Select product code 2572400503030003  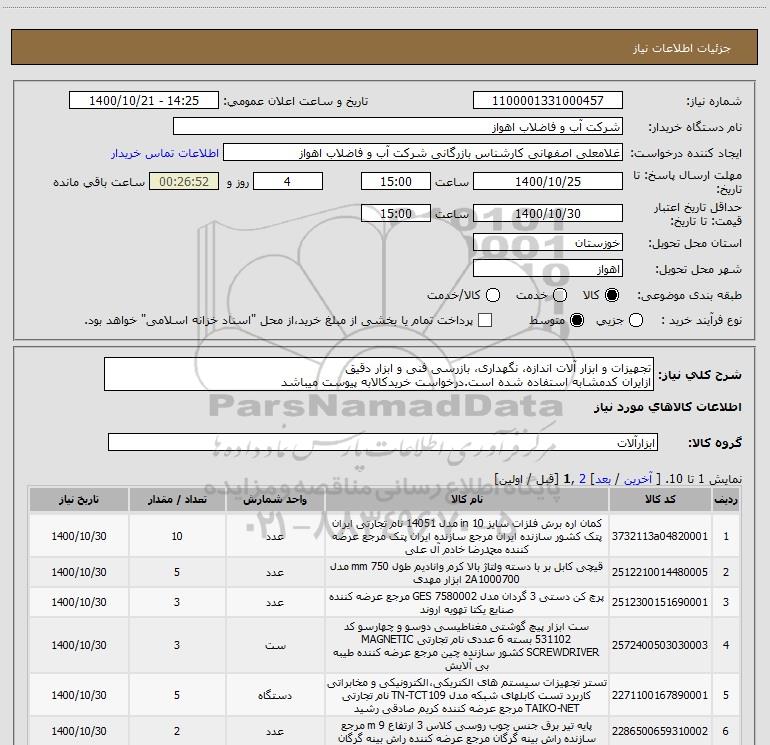pos(660,645)
